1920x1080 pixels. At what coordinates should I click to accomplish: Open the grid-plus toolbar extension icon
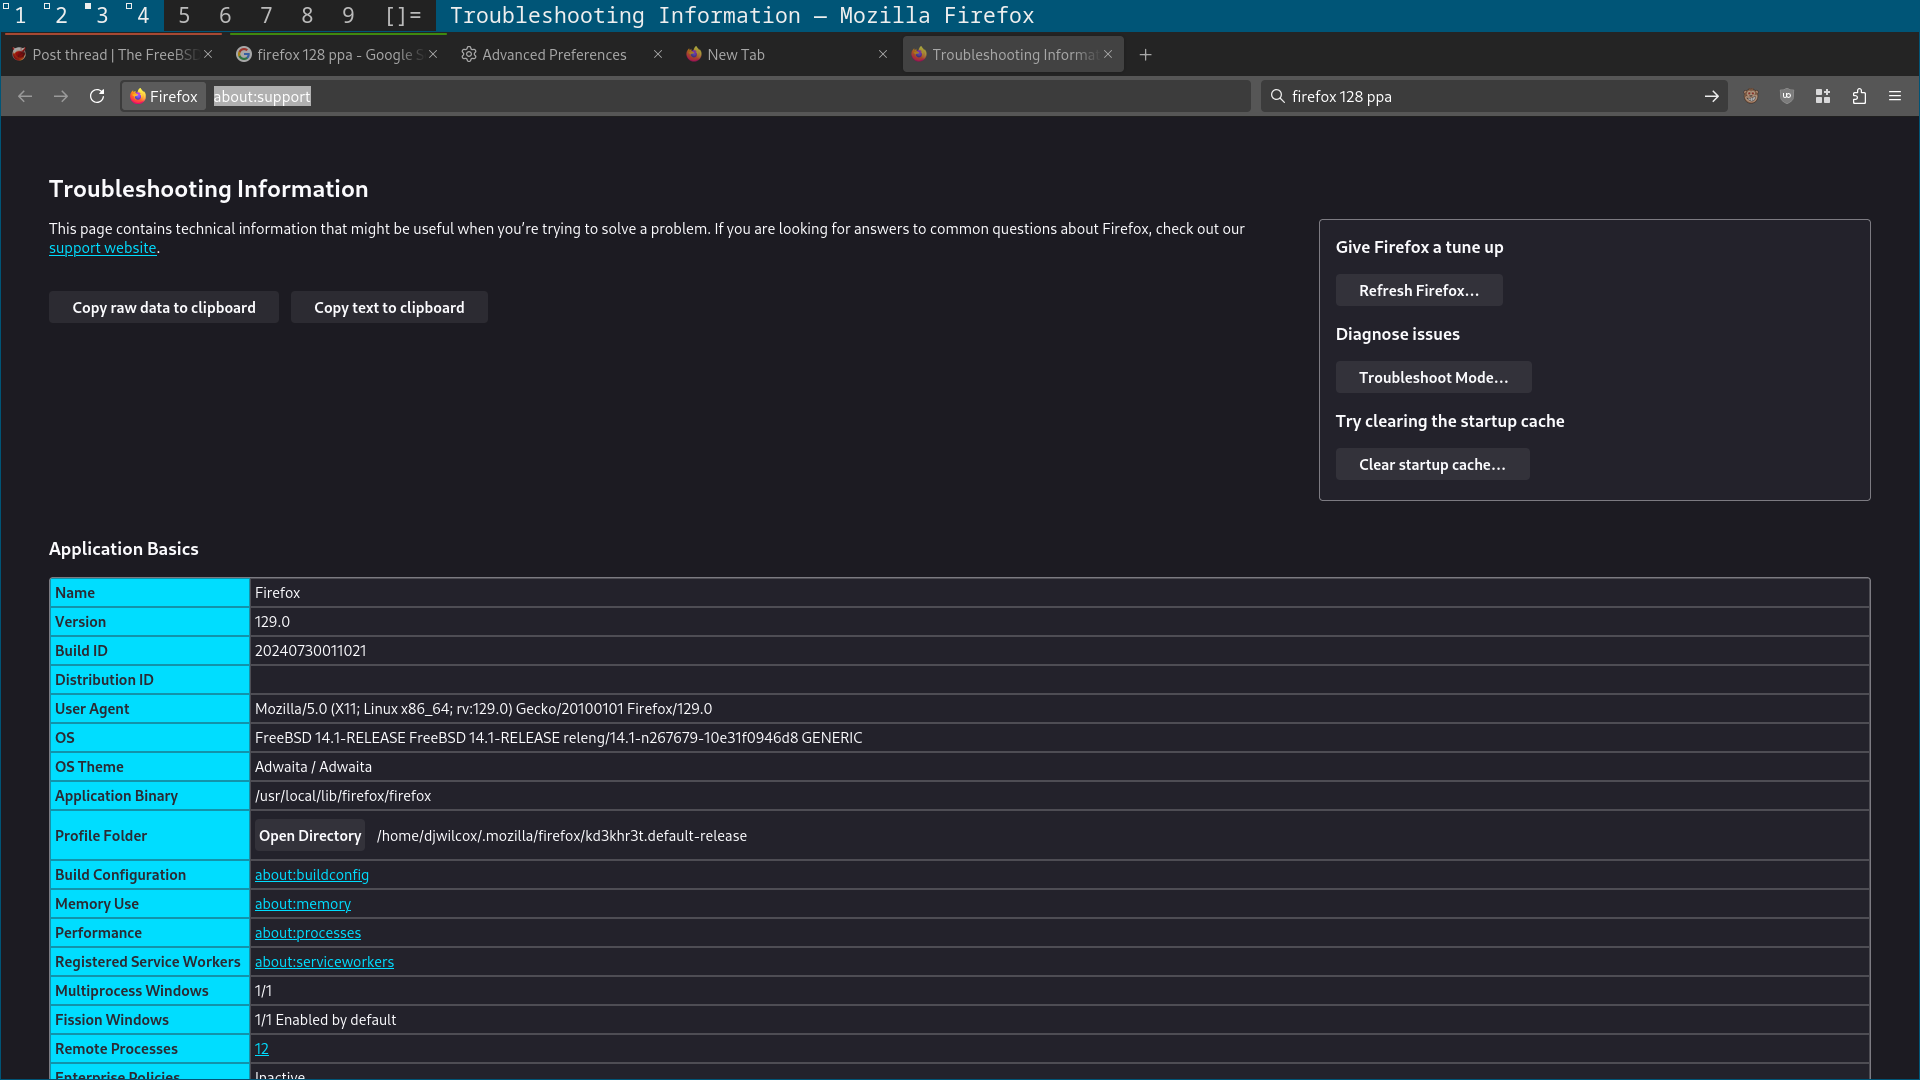pyautogui.click(x=1823, y=96)
